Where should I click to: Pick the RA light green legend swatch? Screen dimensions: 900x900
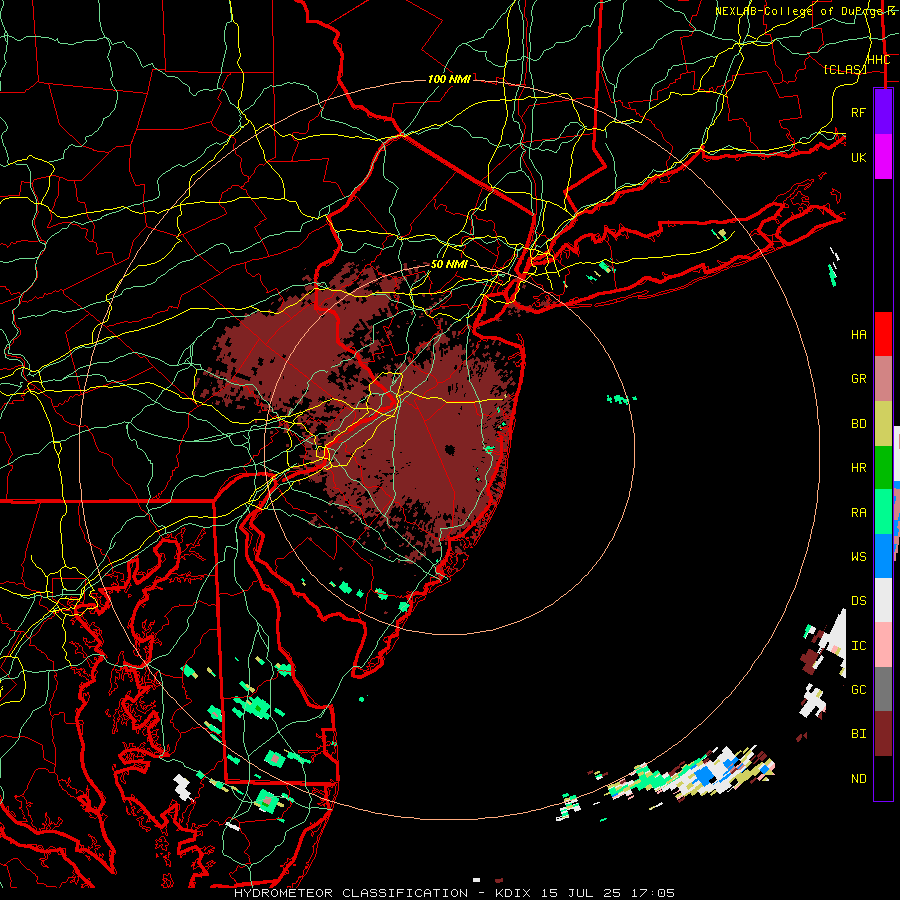click(x=883, y=512)
